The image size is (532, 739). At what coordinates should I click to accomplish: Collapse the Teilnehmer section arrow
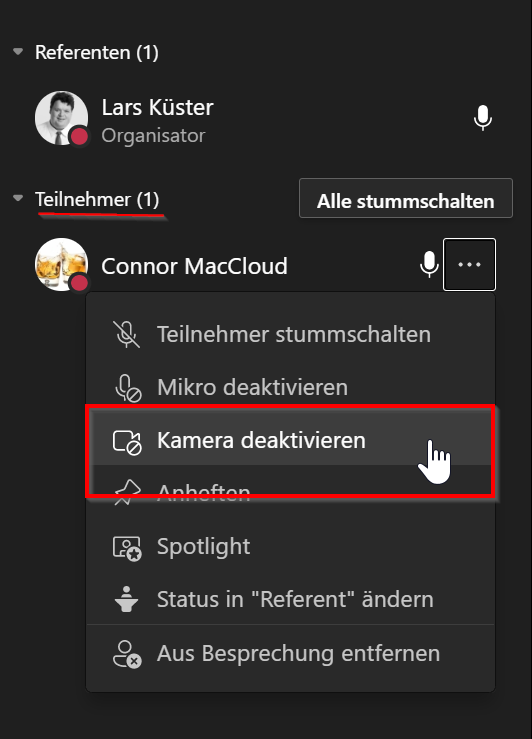point(18,198)
